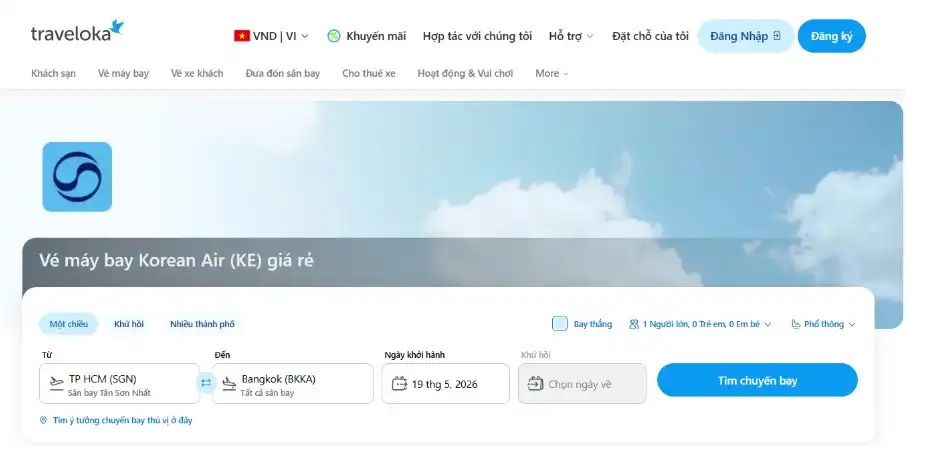
Task: Click Tìm chuyến bay search button
Action: click(x=757, y=380)
